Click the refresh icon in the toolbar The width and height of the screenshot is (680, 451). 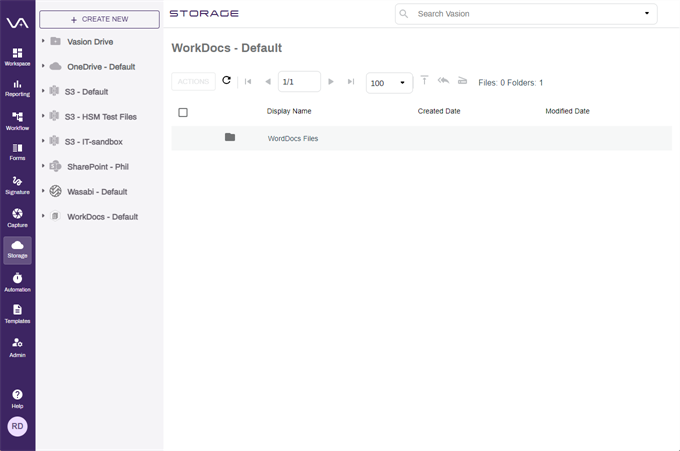coord(226,80)
